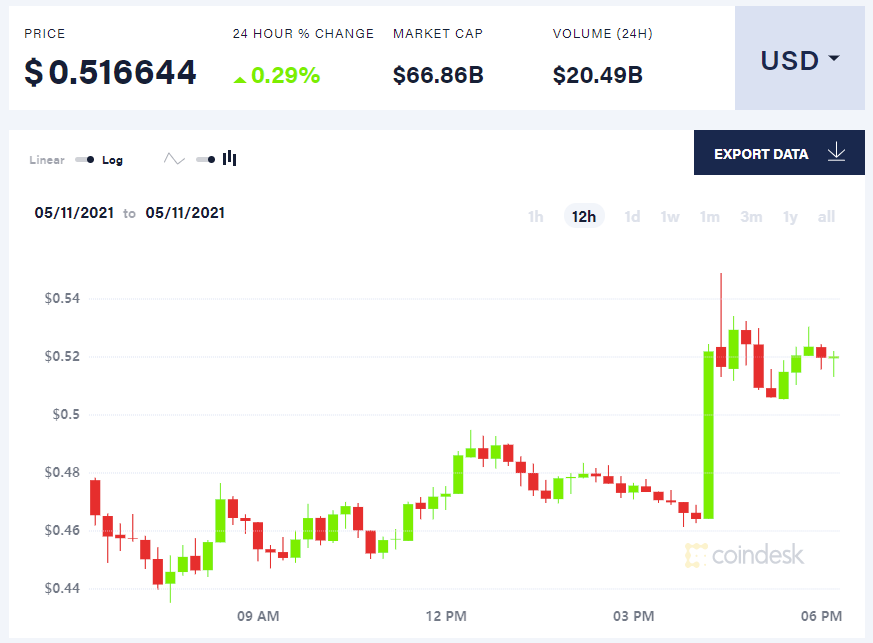Select the 12h time range
The width and height of the screenshot is (873, 643).
(584, 216)
